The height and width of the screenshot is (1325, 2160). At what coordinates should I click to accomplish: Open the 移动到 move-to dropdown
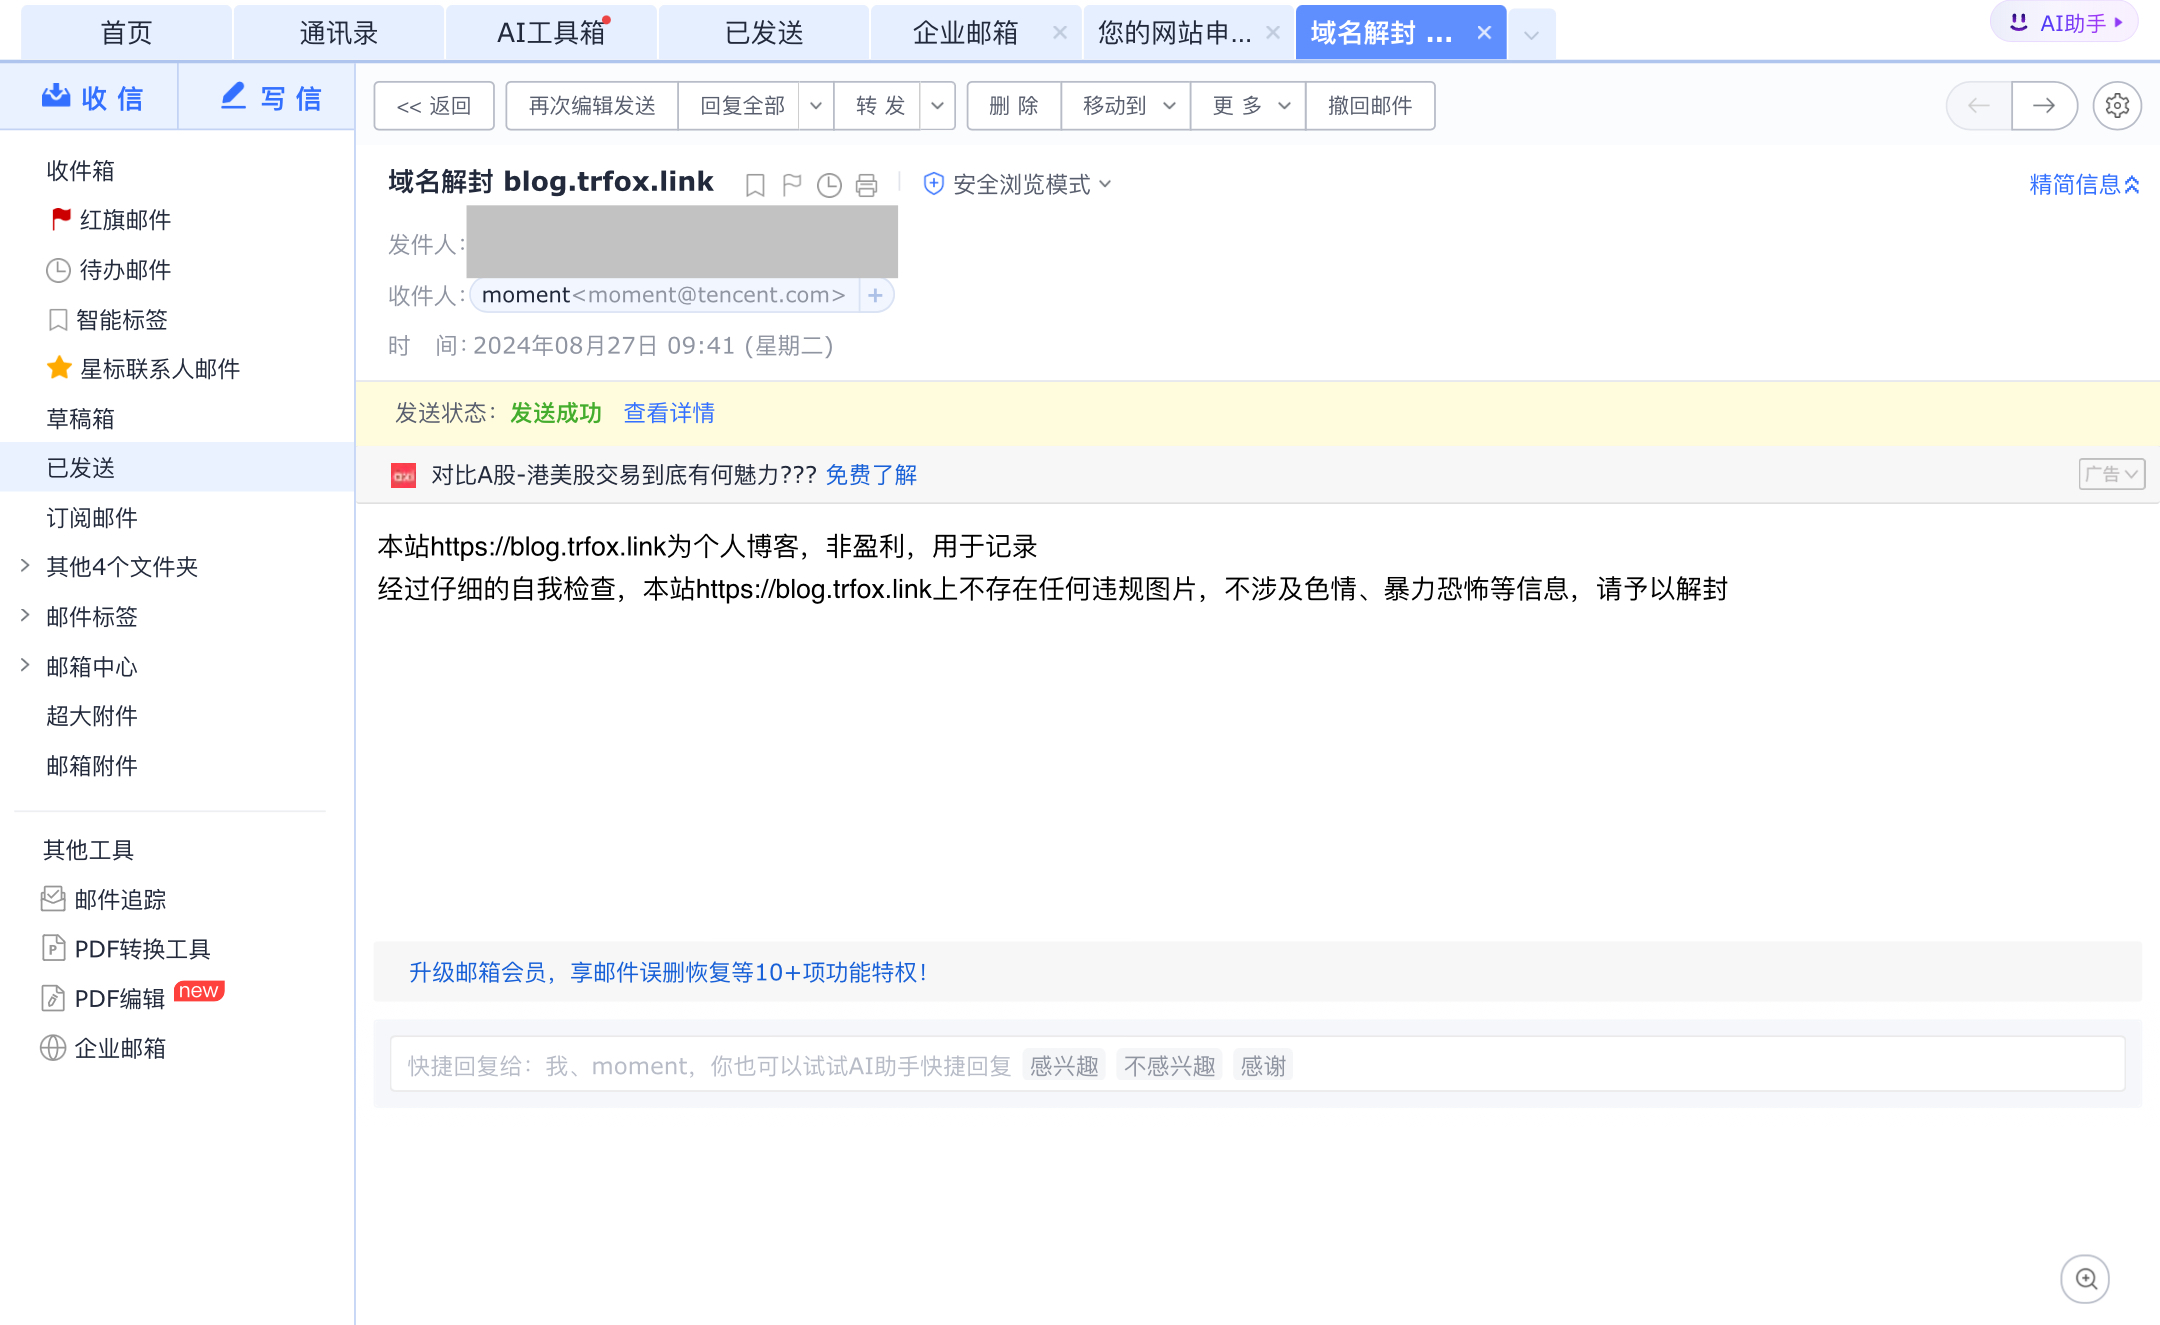click(1124, 105)
